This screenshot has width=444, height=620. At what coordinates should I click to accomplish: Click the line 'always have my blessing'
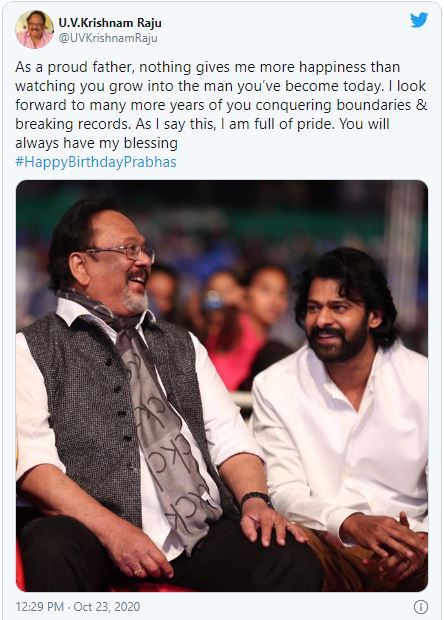coord(96,143)
